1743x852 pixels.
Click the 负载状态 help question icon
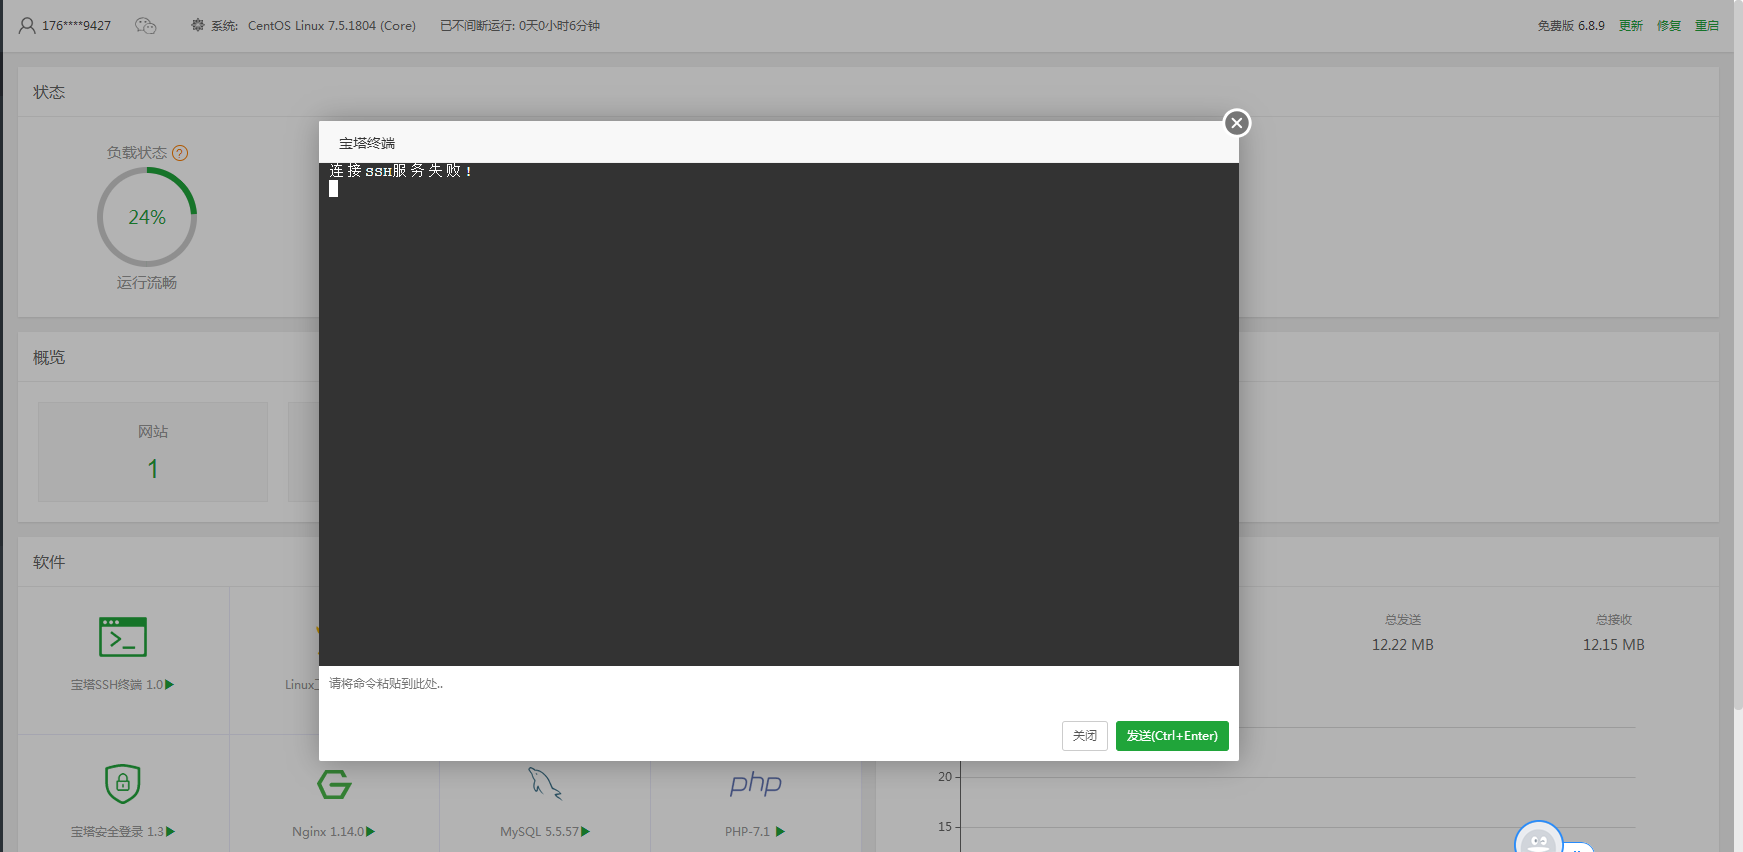(x=180, y=153)
